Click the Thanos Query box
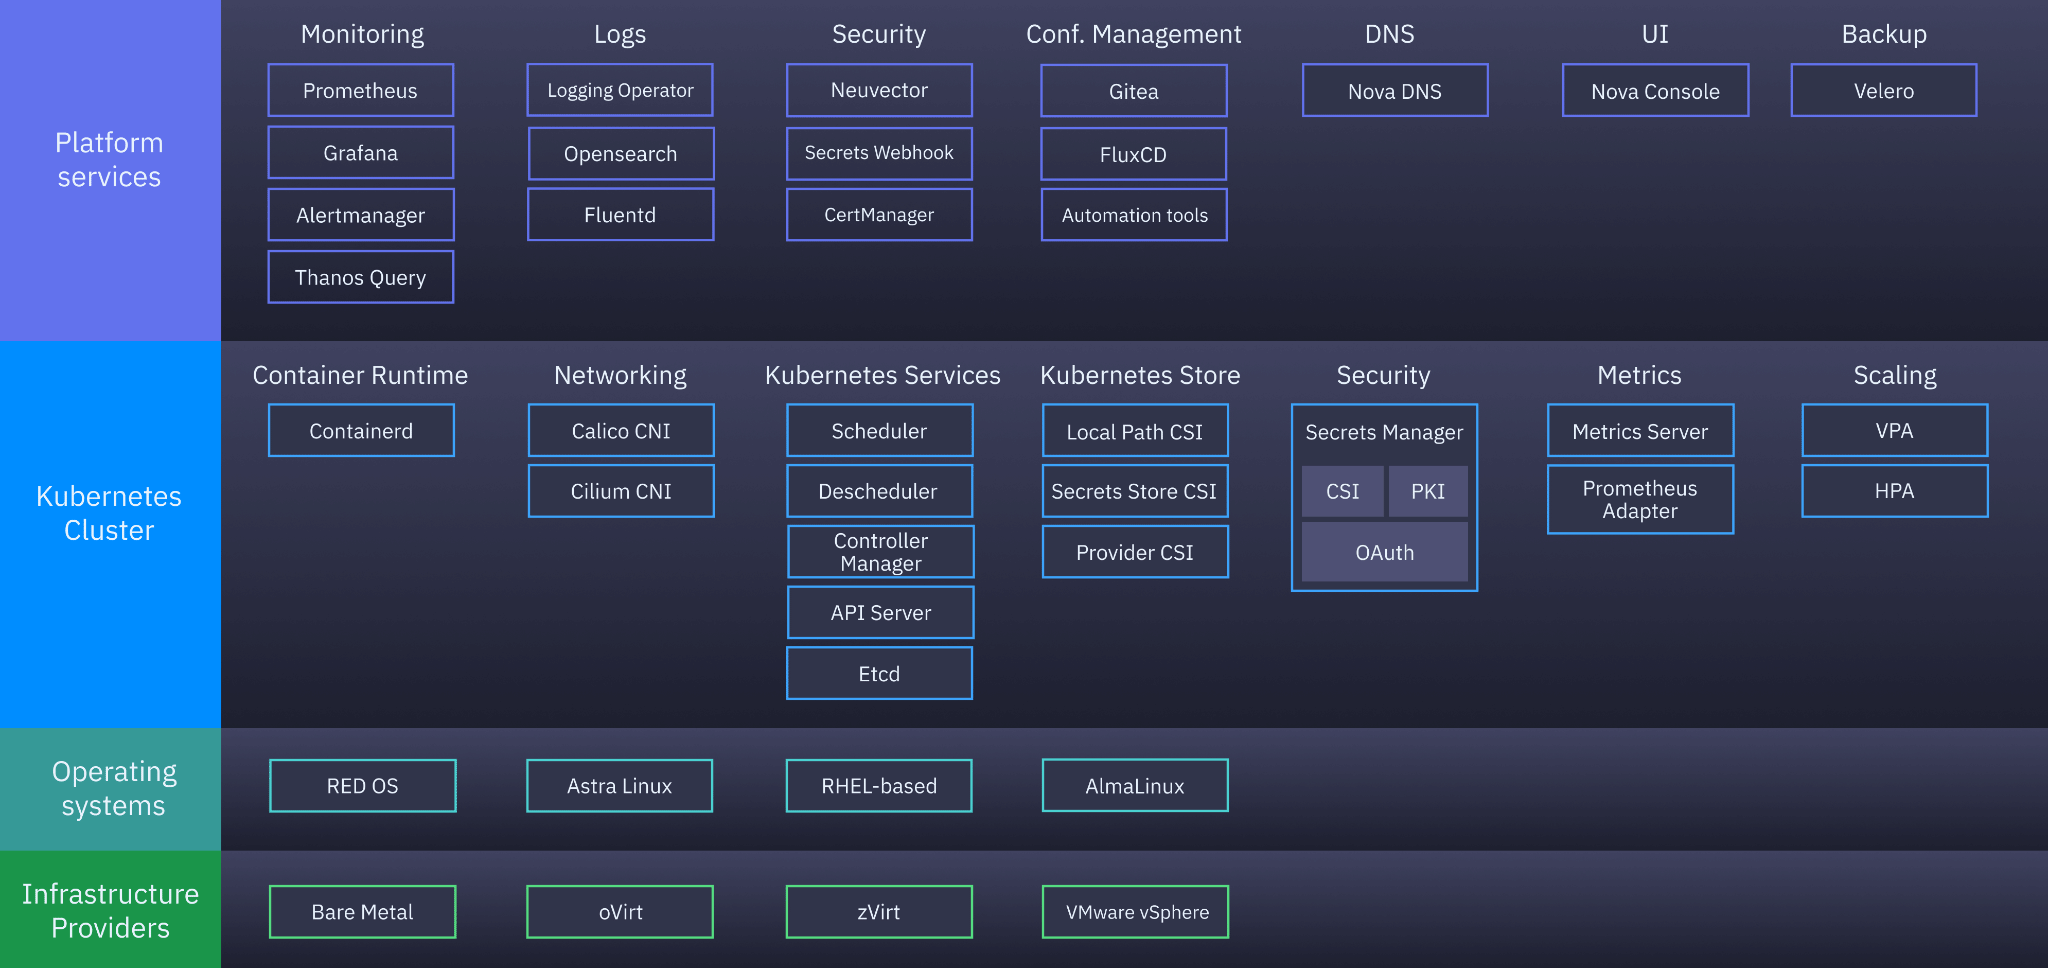 coord(360,277)
